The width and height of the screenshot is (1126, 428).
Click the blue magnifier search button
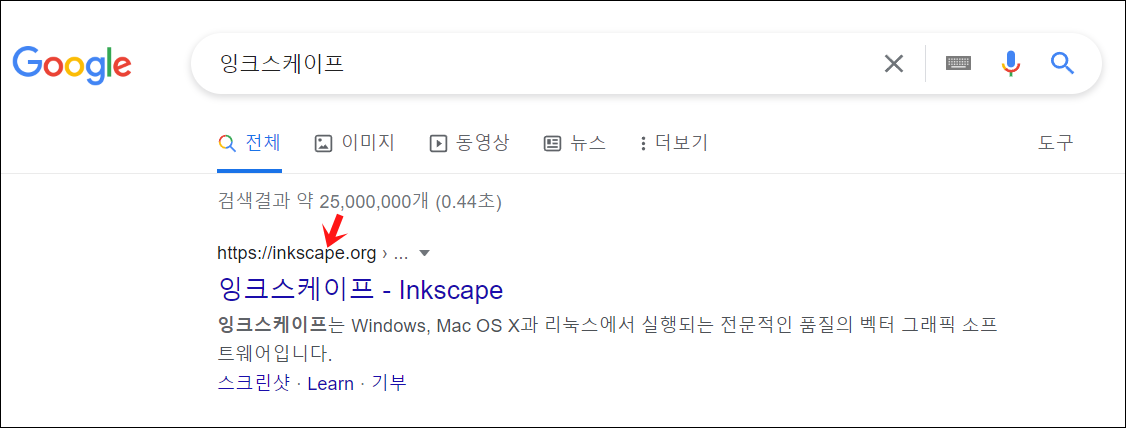(x=1062, y=64)
